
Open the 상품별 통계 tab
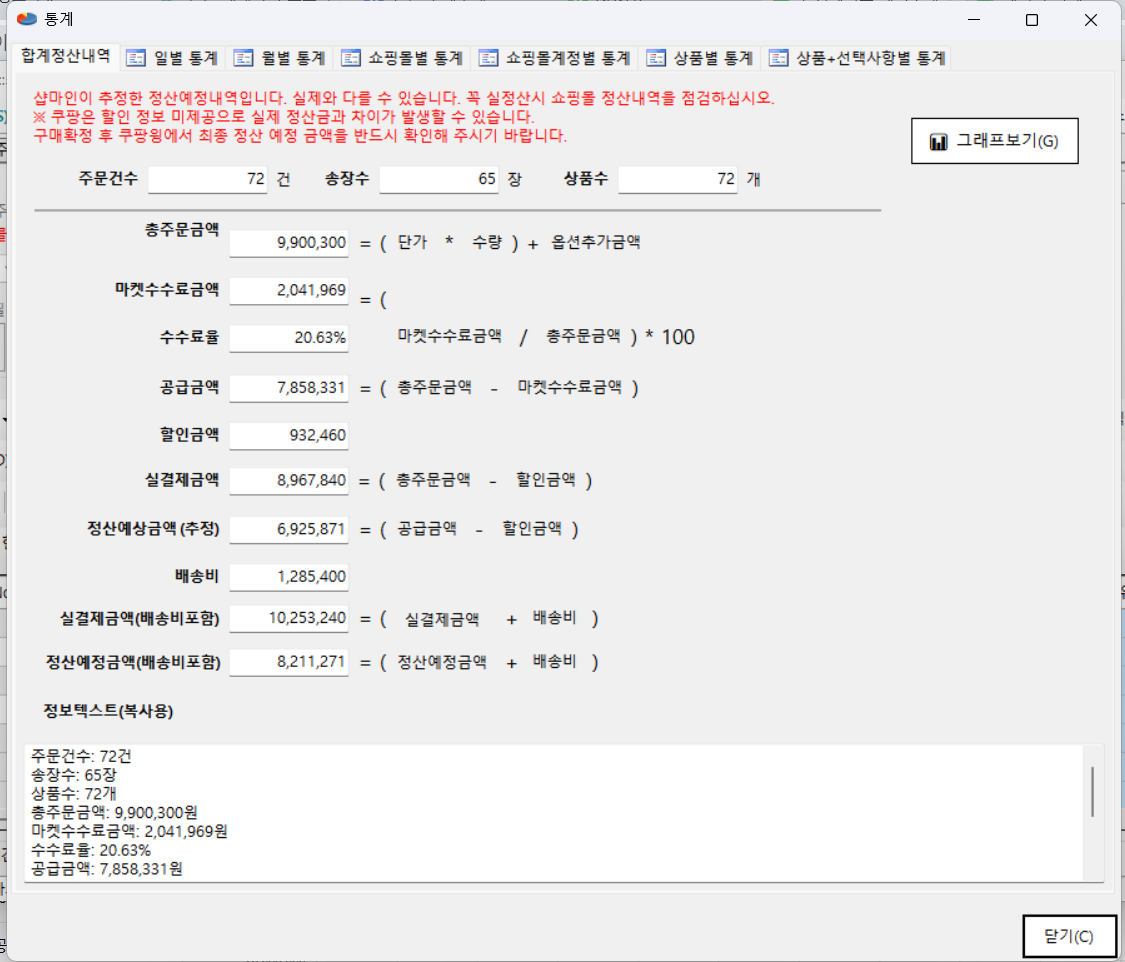[700, 58]
